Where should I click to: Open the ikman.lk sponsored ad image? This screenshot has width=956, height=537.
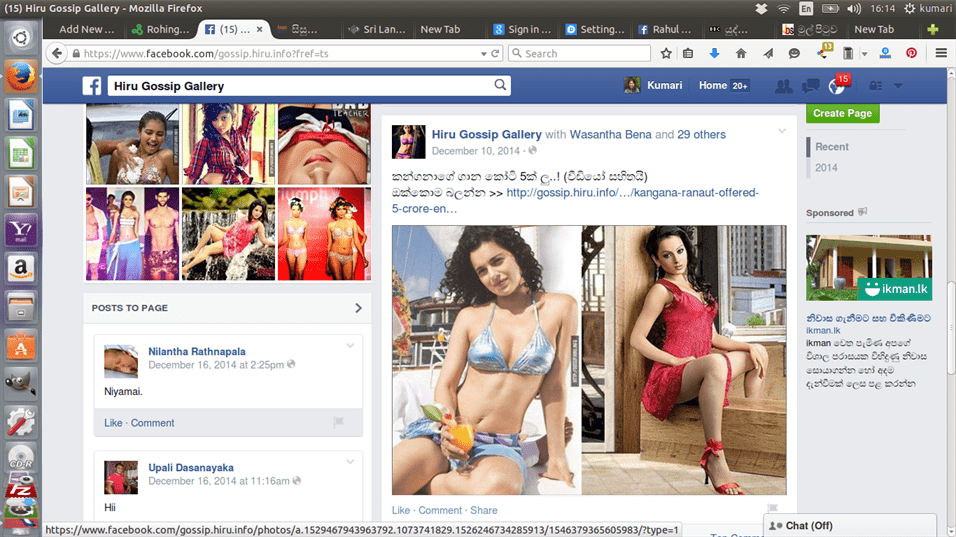(869, 268)
